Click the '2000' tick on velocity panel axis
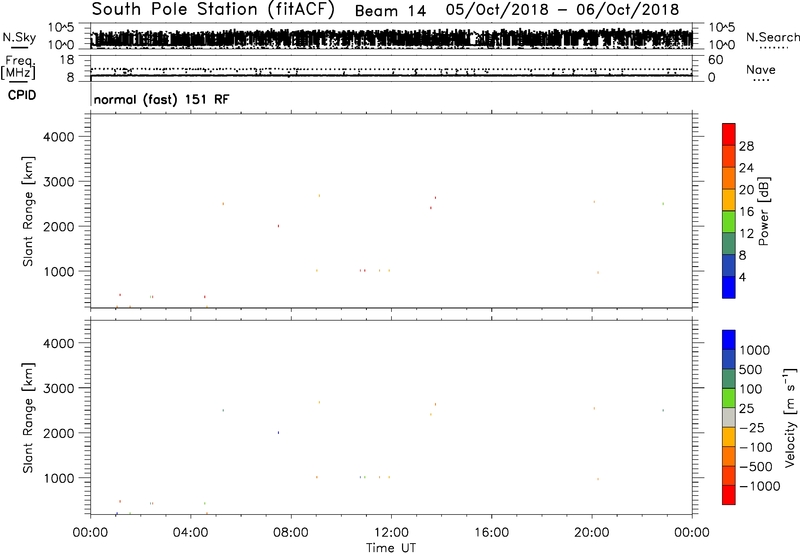 [x=59, y=433]
